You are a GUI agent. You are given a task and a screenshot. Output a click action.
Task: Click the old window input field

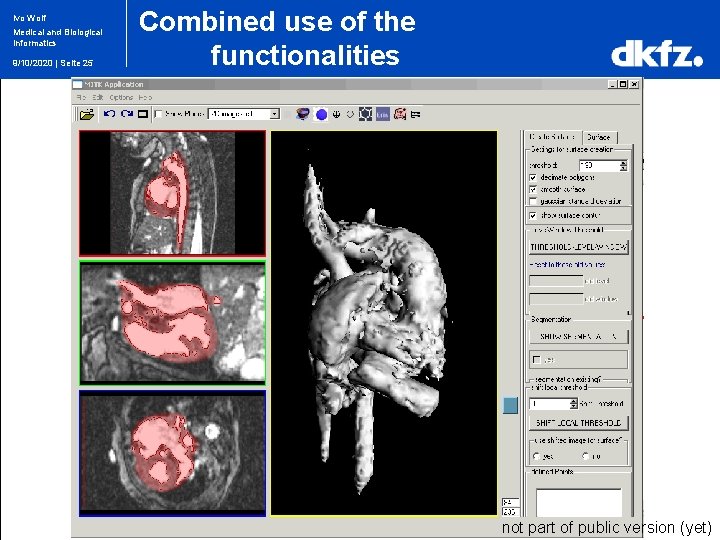coord(556,299)
